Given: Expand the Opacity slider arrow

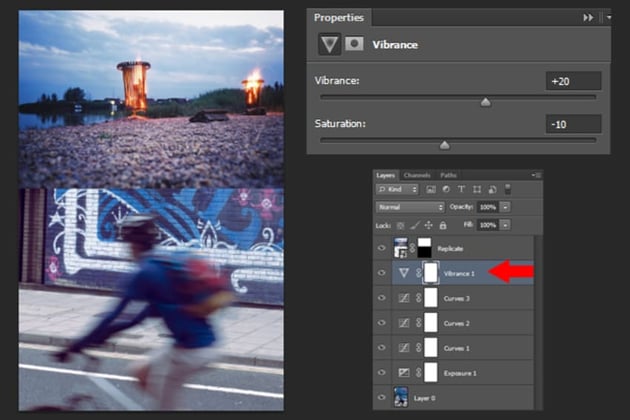Looking at the screenshot, I should pos(505,207).
